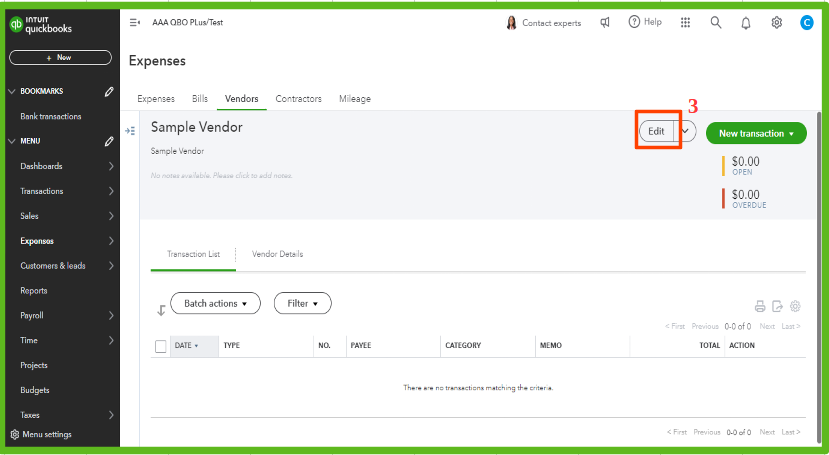
Task: Expand the Payroll submenu arrow
Action: pos(111,315)
